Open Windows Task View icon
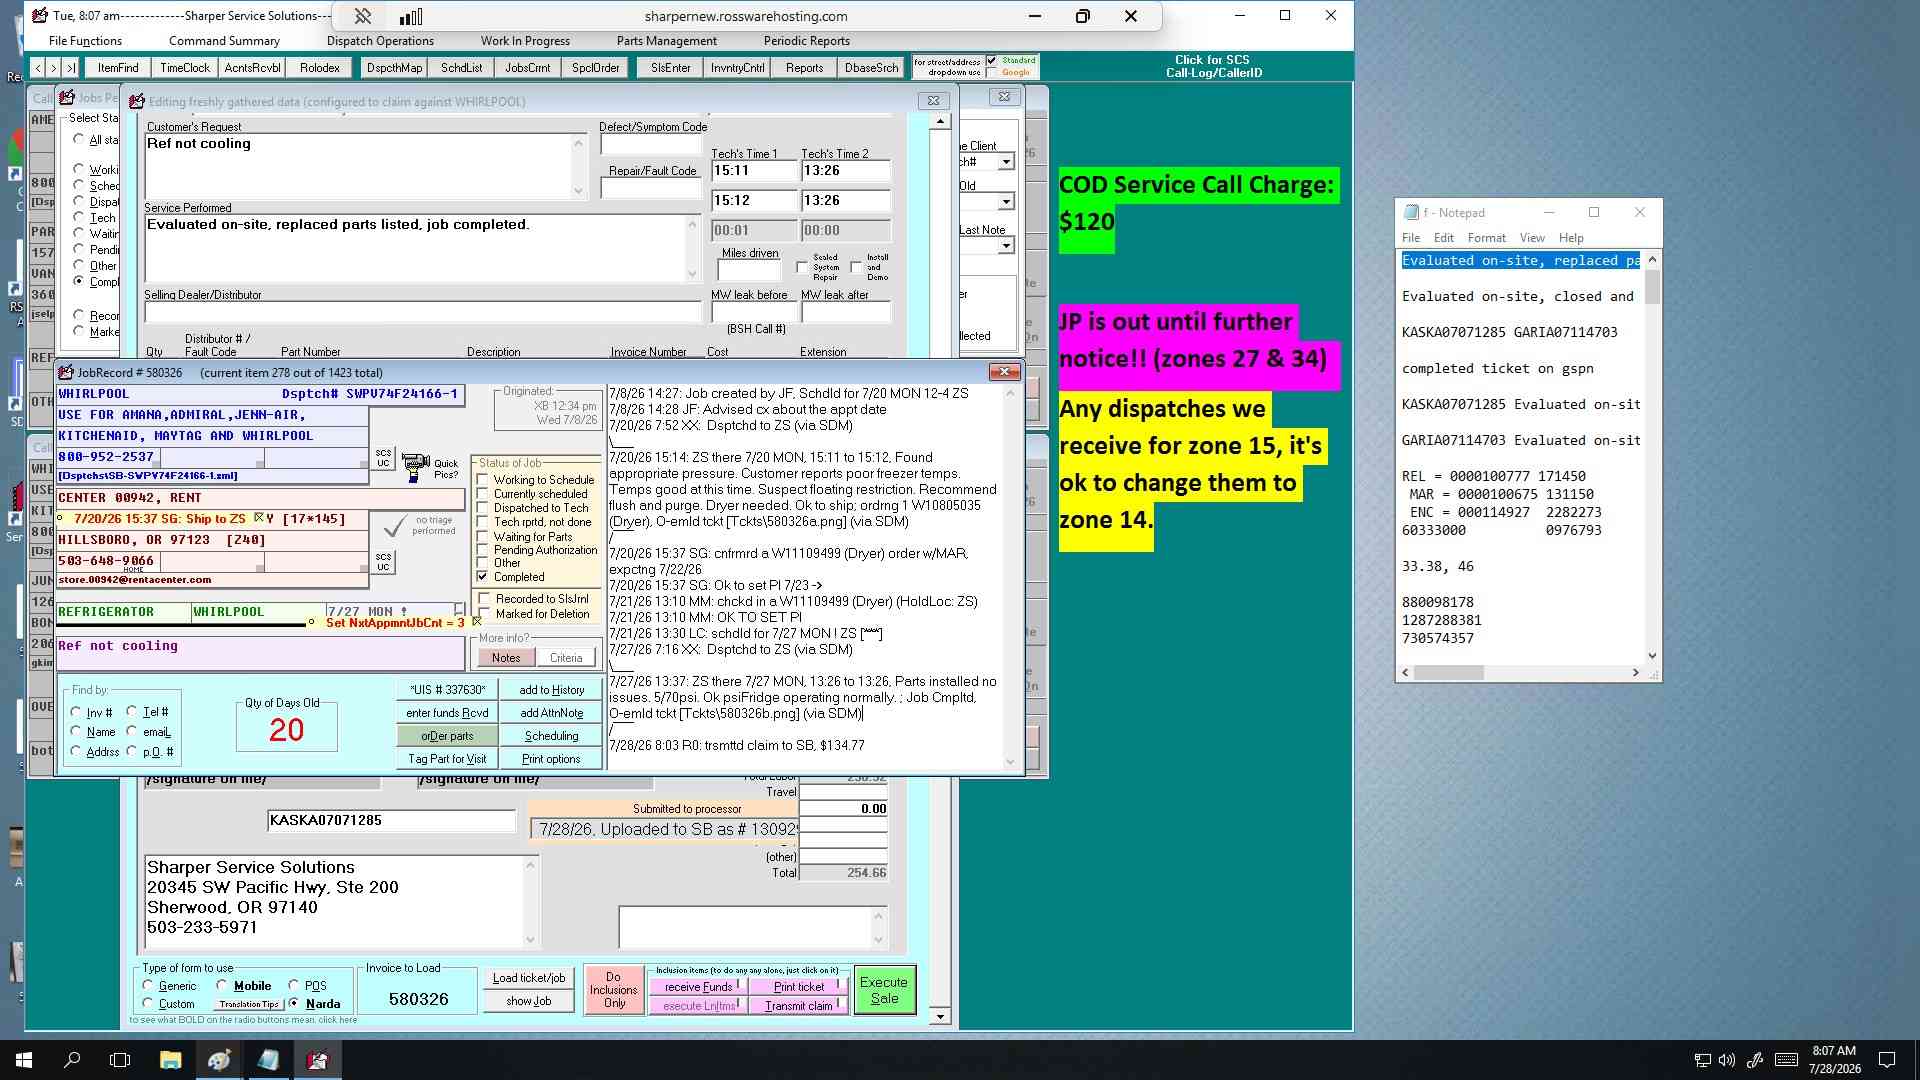 tap(120, 1060)
